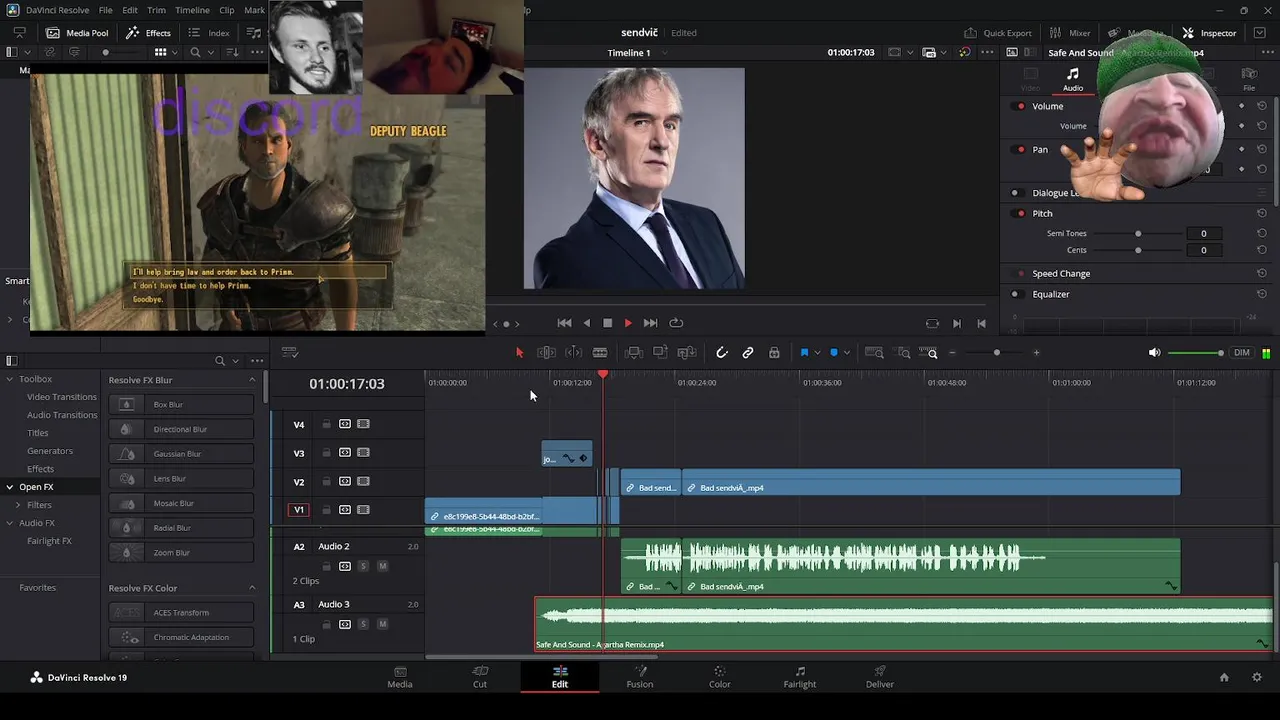Viewport: 1280px width, 720px height.
Task: Select the Blade Edit Mode tool
Action: coord(600,353)
